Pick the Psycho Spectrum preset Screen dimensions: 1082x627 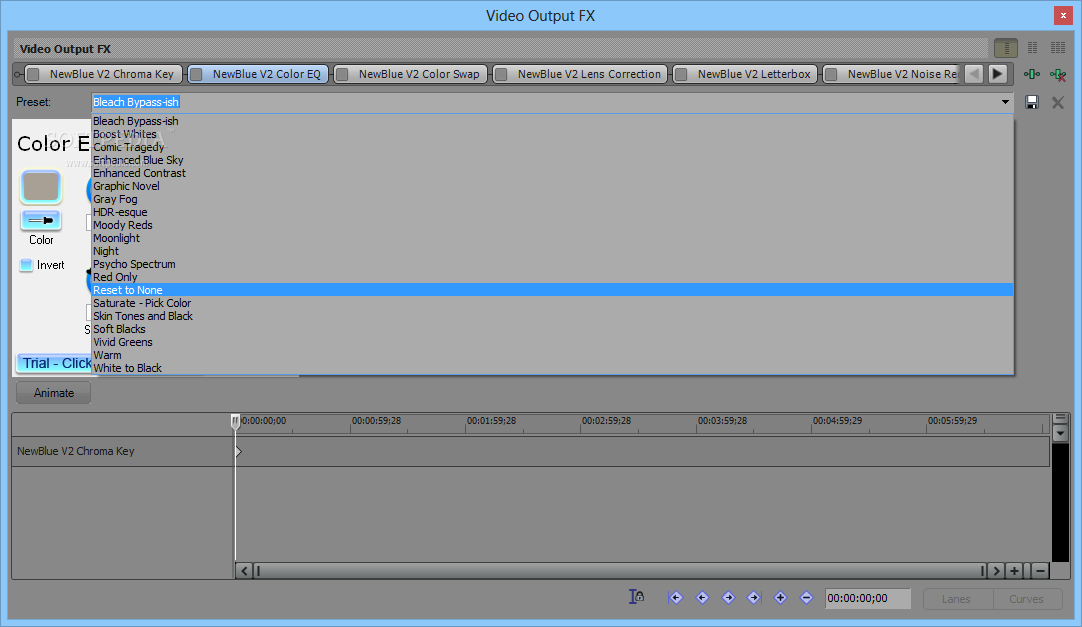tap(553, 264)
